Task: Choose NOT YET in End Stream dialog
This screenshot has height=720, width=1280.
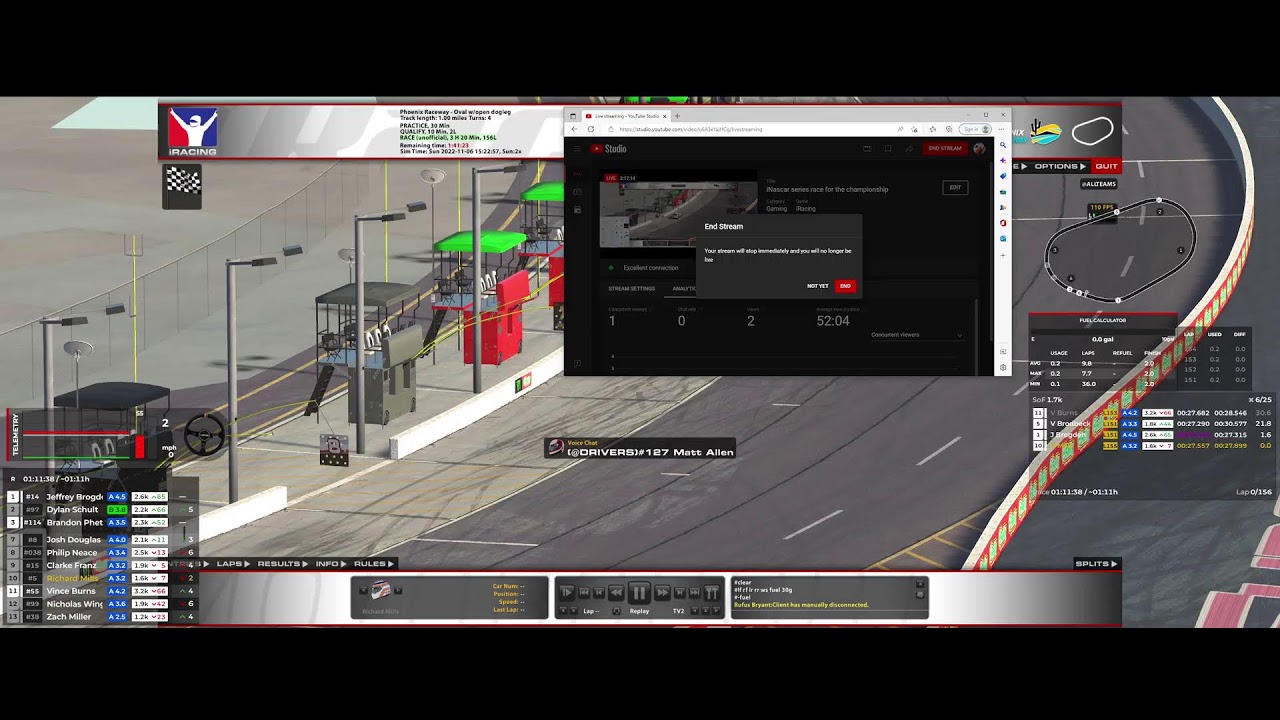Action: click(x=818, y=286)
